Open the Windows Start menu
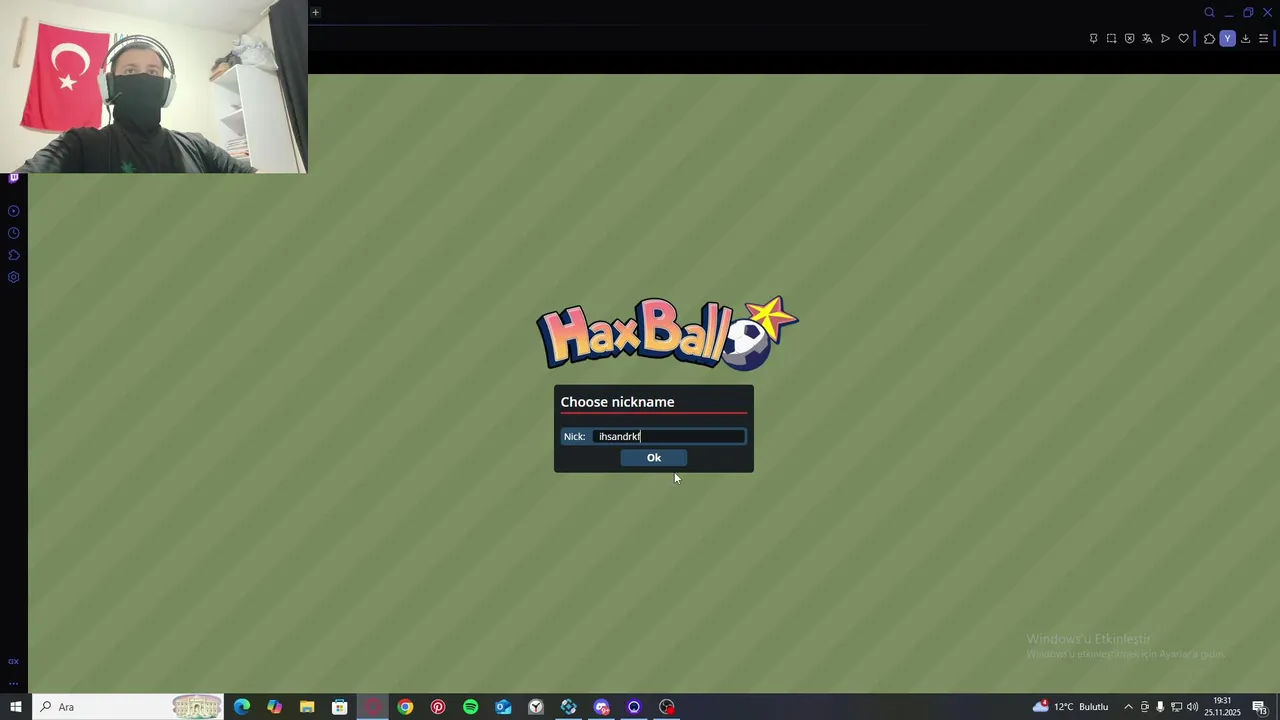 point(15,707)
